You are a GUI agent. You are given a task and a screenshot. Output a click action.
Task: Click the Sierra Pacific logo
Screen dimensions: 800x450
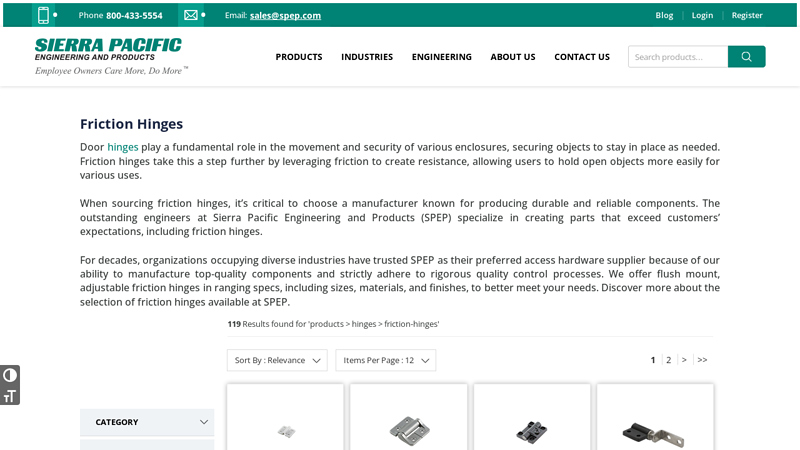[109, 56]
